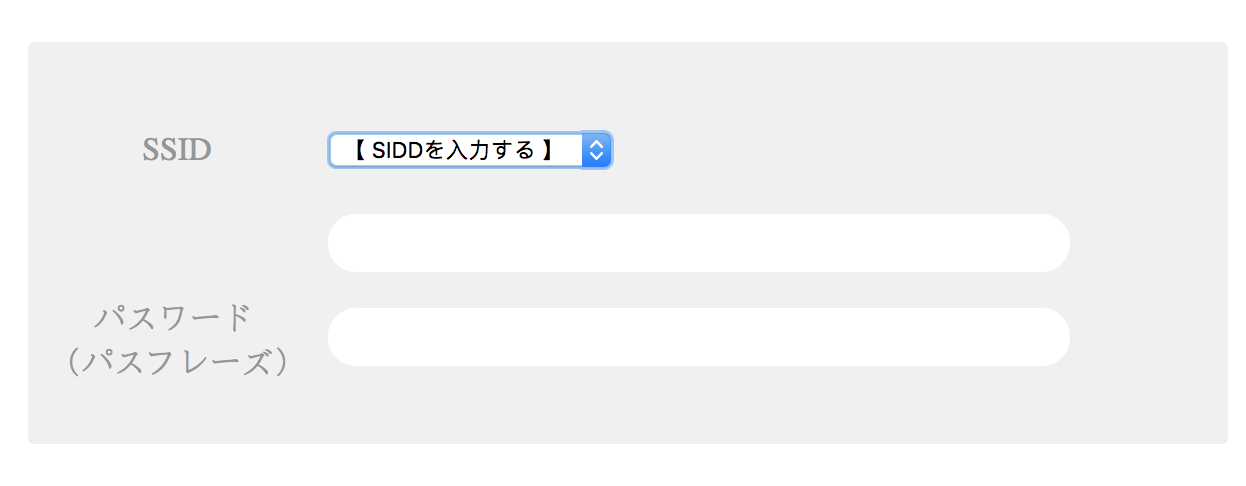The image size is (1246, 486).
Task: Click the 'SIDDを入力する' select box
Action: [469, 150]
